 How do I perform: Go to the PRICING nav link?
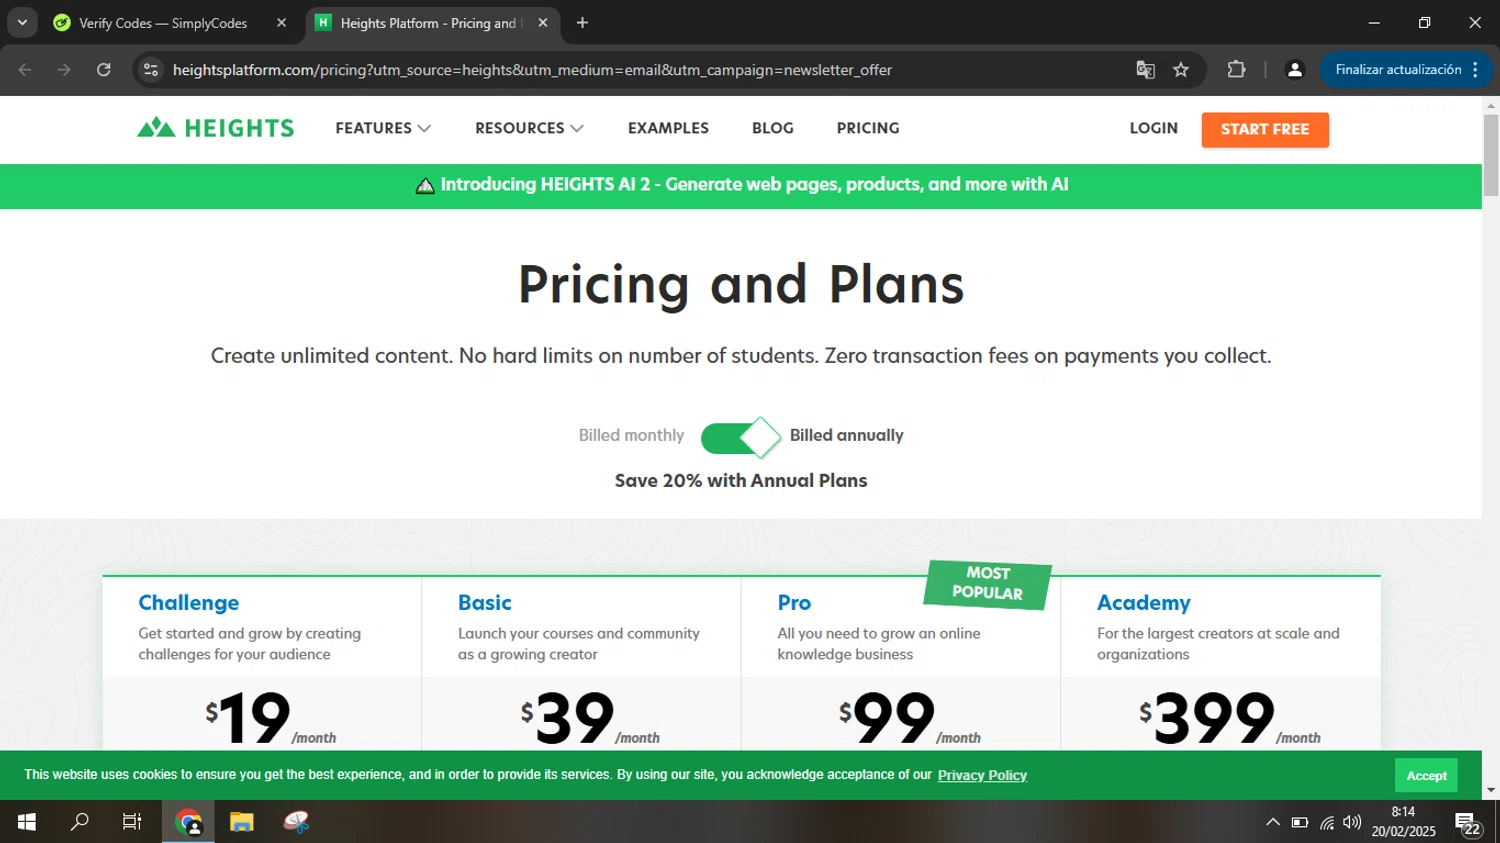[868, 128]
